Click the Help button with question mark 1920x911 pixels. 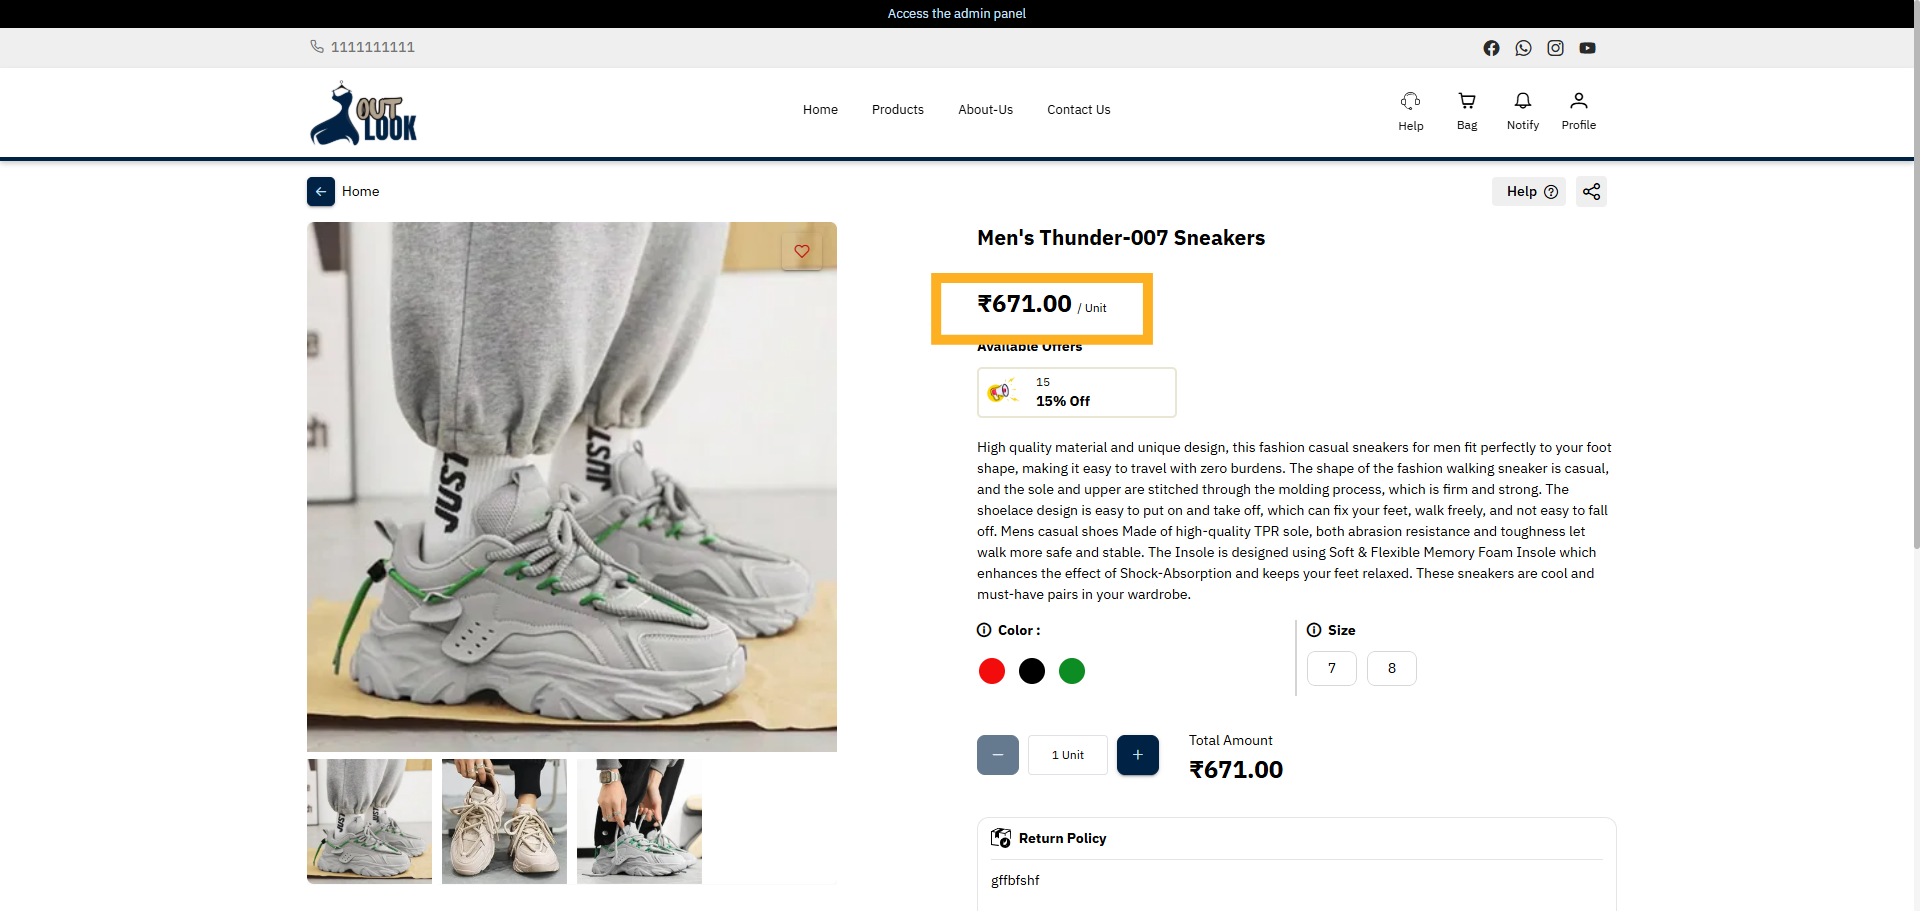click(1529, 192)
